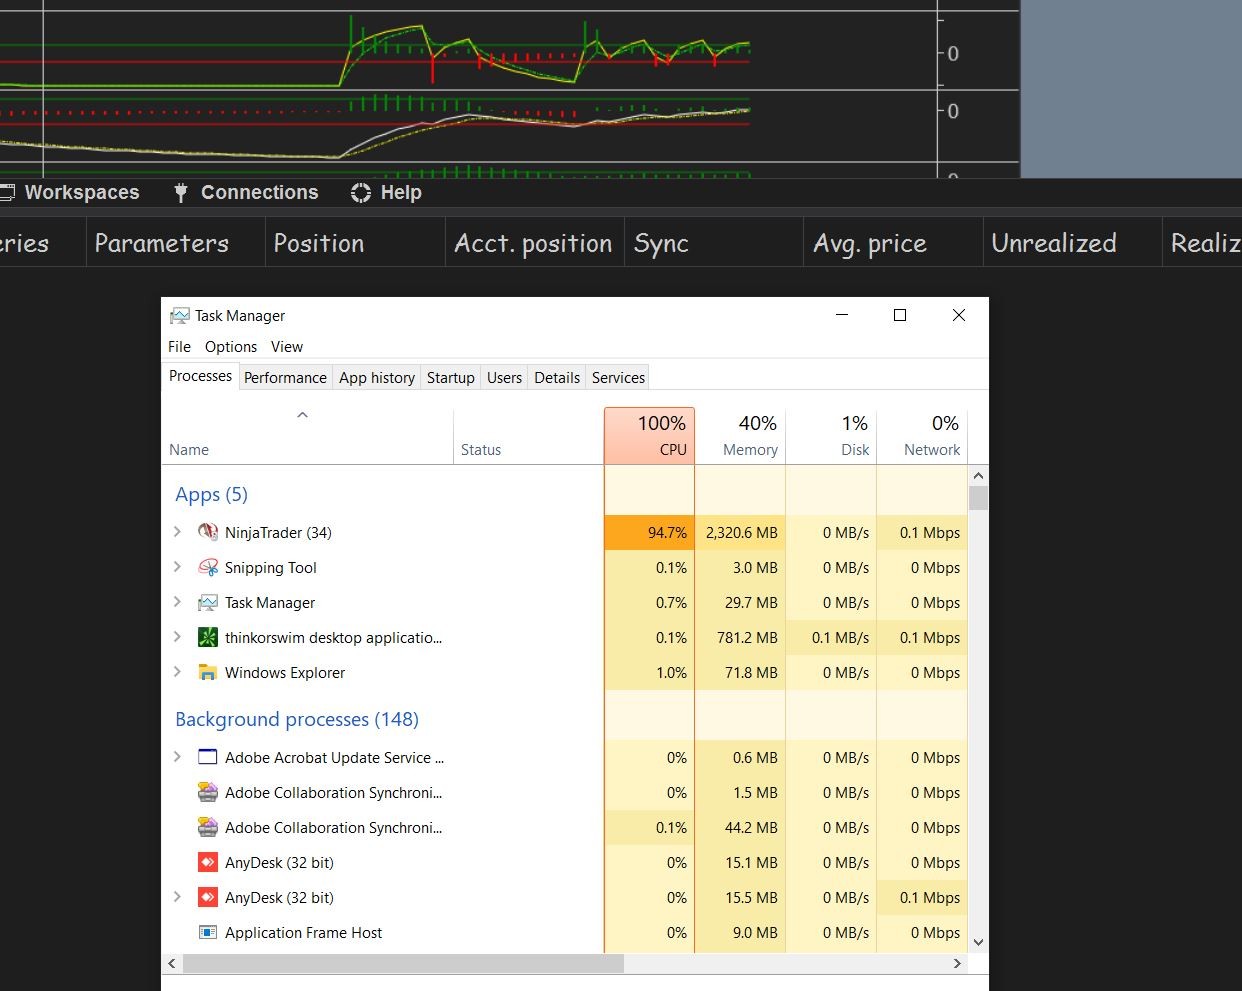
Task: Click the Adobe Acrobat Update Service icon
Action: (x=208, y=757)
